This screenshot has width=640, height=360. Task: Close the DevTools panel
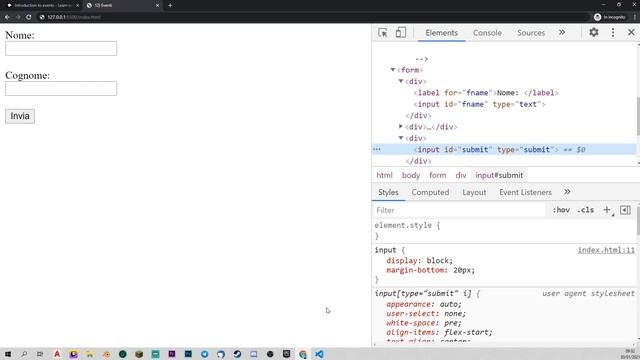pos(631,32)
